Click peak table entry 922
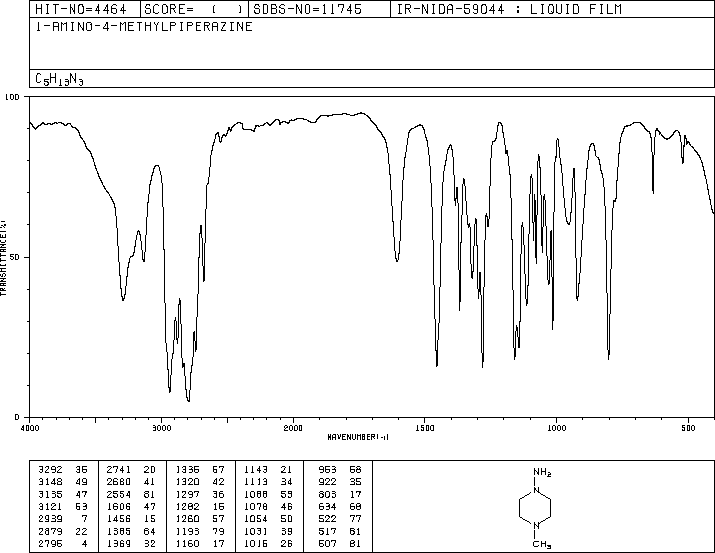This screenshot has width=715, height=553. (327, 482)
